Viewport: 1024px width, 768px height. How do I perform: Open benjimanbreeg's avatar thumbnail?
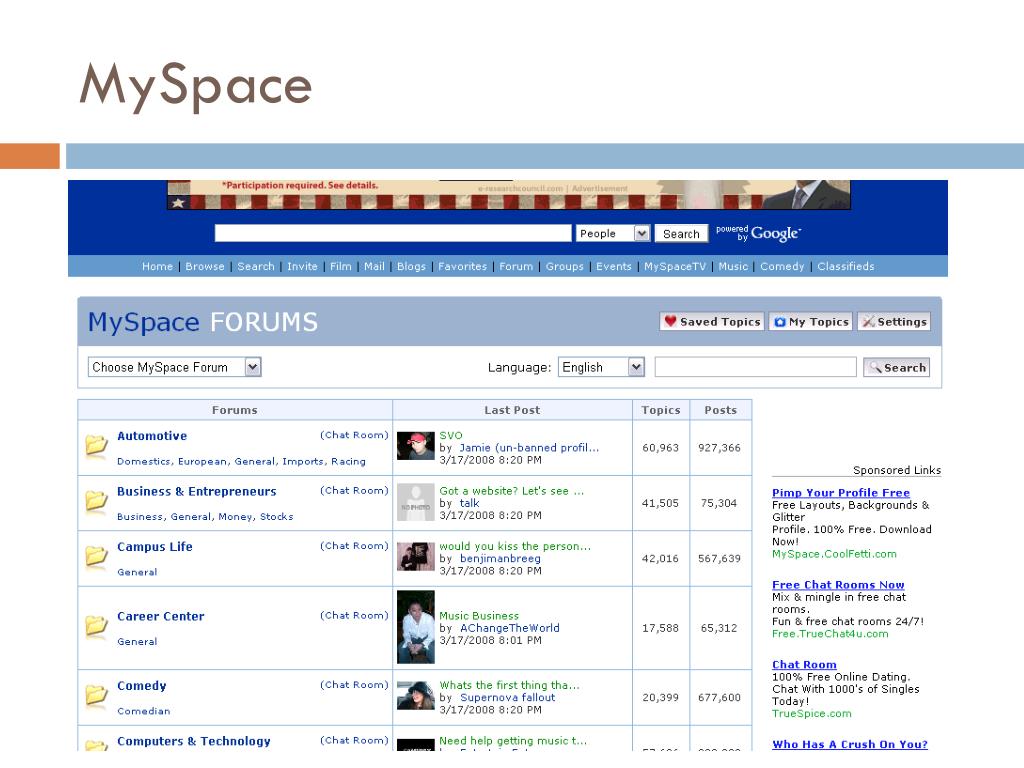pyautogui.click(x=416, y=556)
